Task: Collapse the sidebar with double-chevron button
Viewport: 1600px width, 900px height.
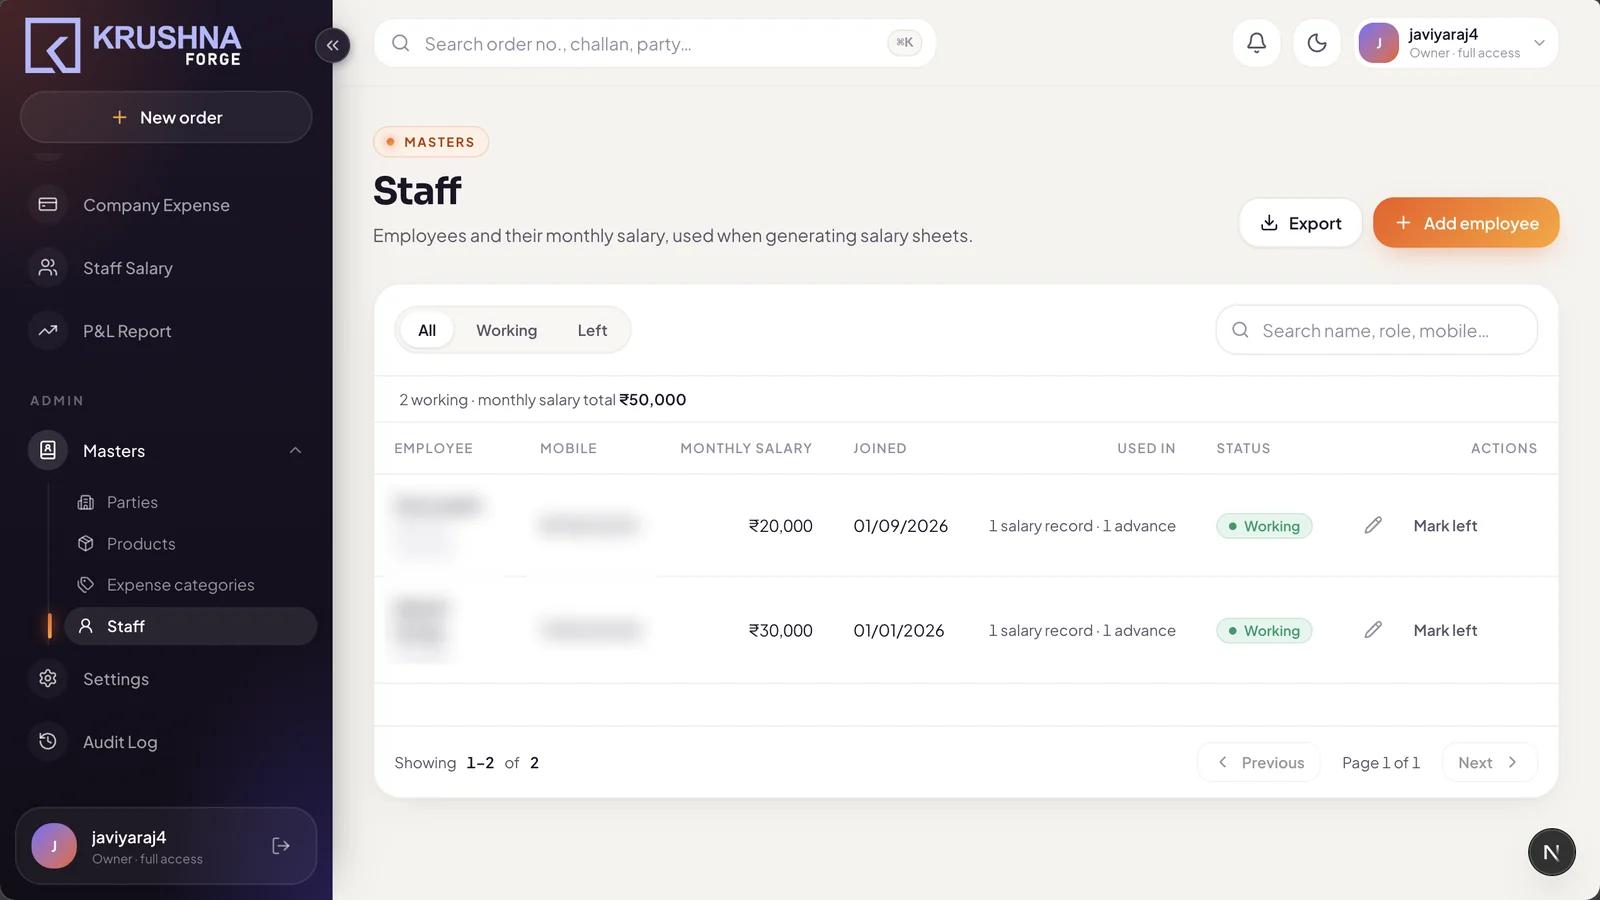Action: [x=332, y=45]
